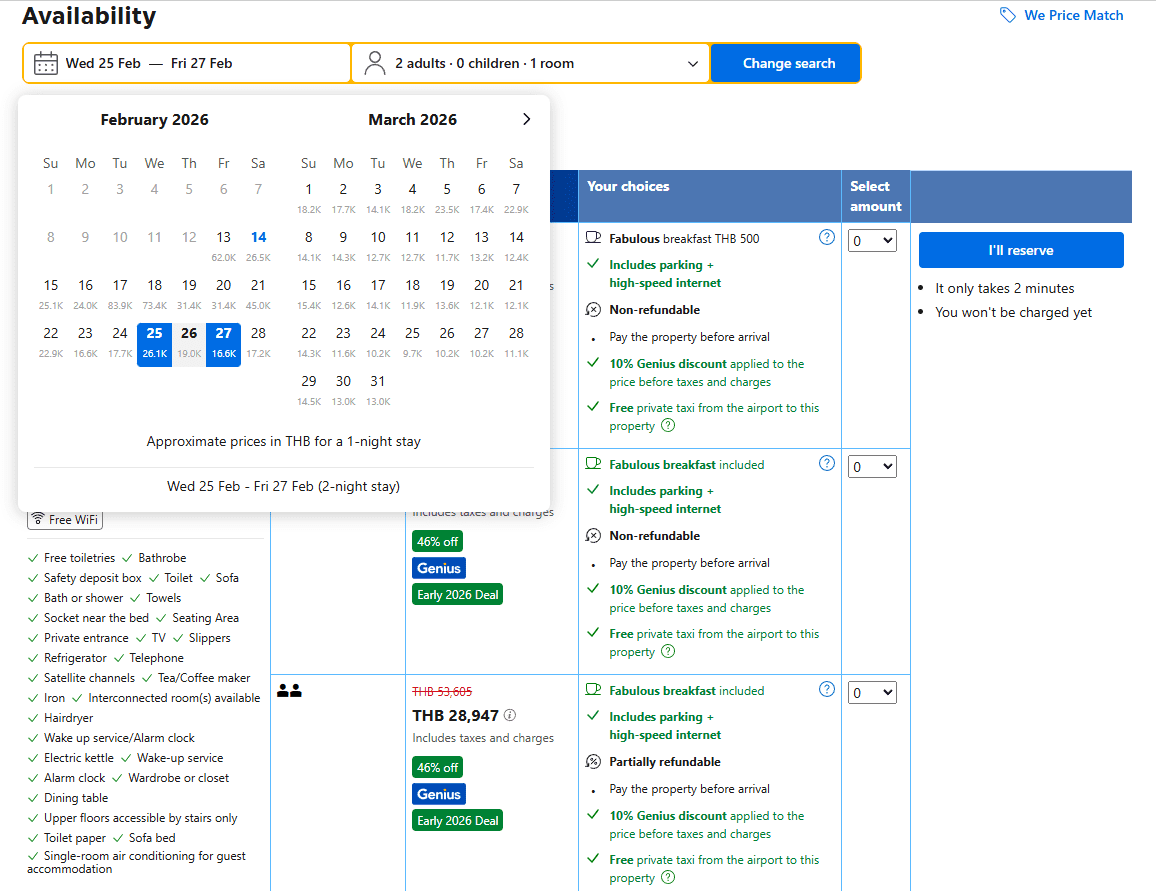Advance calendar to next month with the chevron

coord(526,118)
